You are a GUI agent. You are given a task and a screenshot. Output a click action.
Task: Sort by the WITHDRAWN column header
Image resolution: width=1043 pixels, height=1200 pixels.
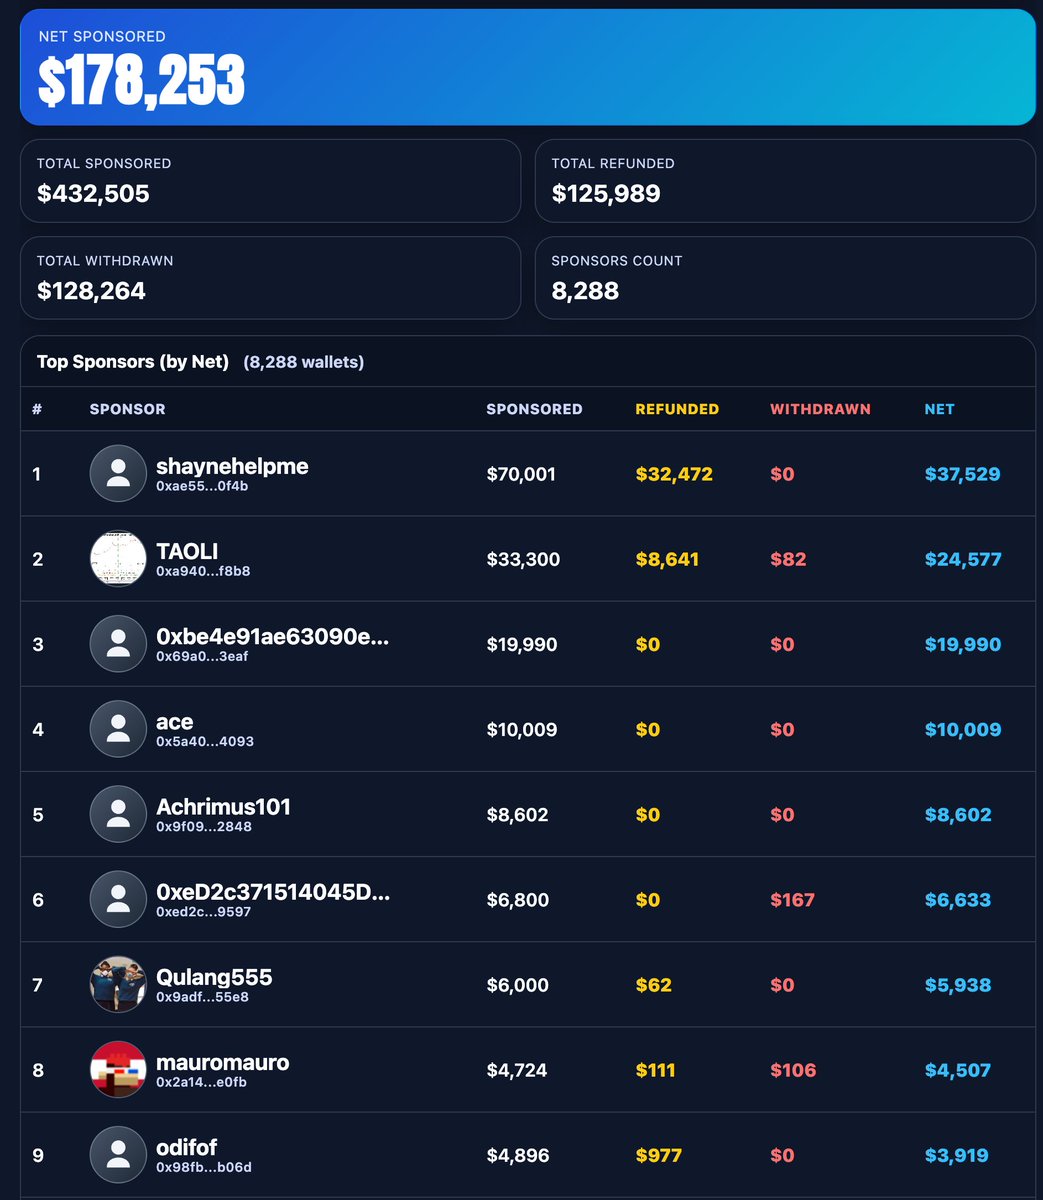point(820,409)
